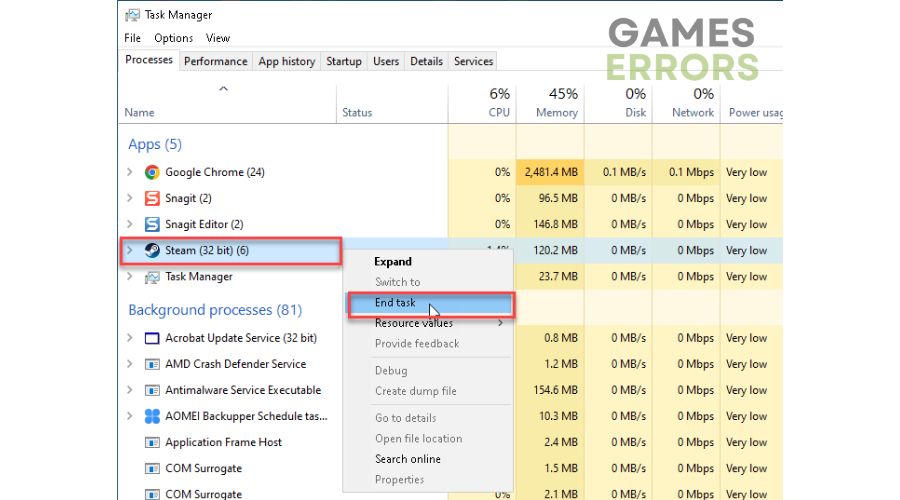Image resolution: width=900 pixels, height=500 pixels.
Task: Click the AOMEI Backupper icon
Action: coord(152,416)
